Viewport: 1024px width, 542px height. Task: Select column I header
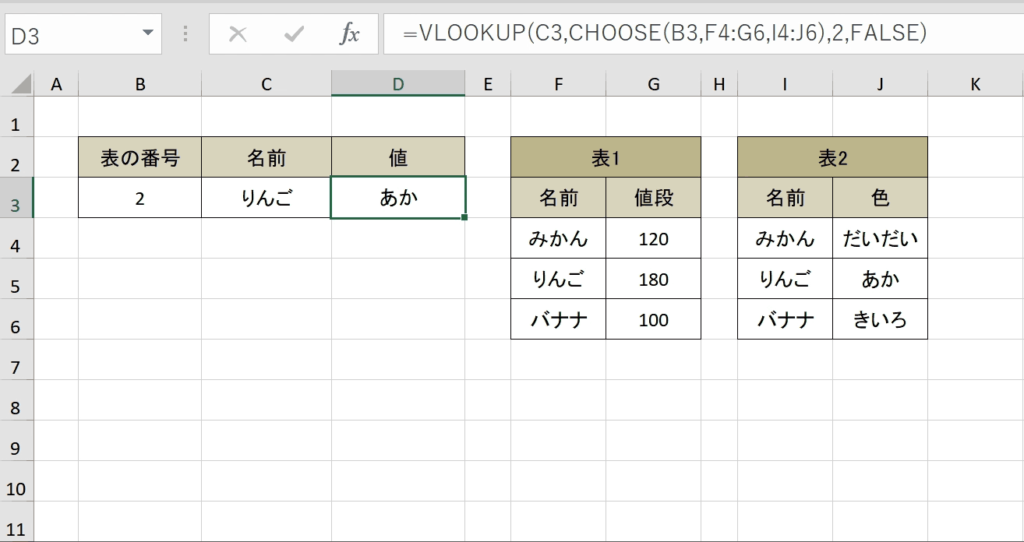tap(785, 84)
